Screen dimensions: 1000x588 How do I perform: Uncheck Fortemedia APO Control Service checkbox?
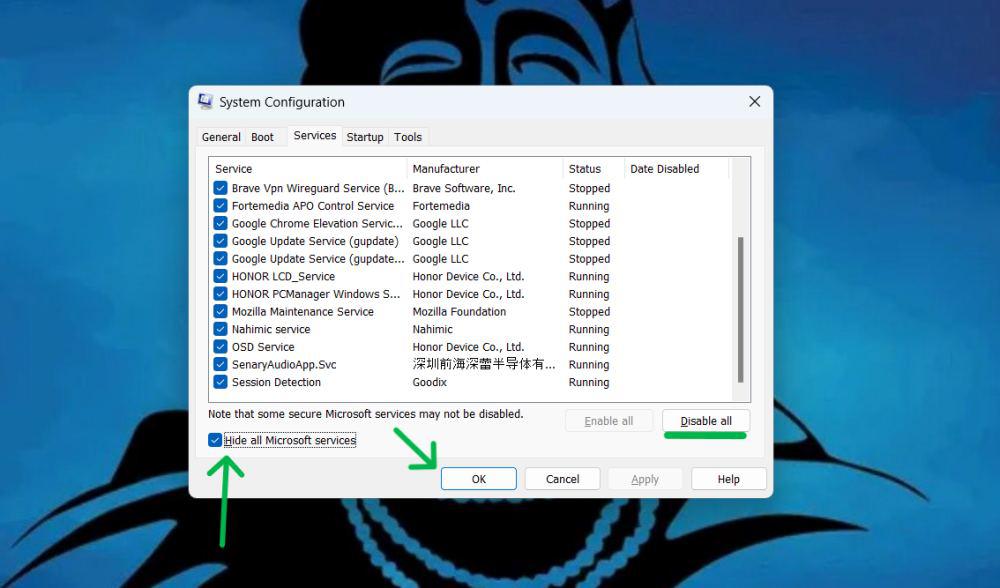point(220,206)
